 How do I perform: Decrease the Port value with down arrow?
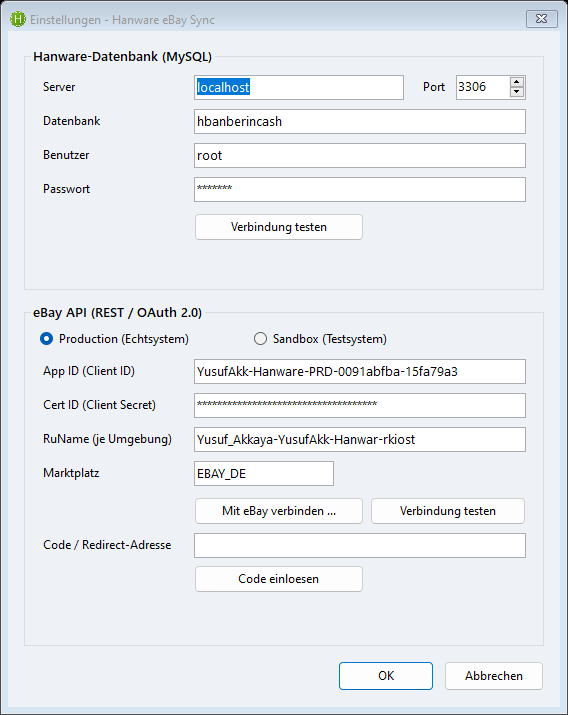click(x=516, y=92)
